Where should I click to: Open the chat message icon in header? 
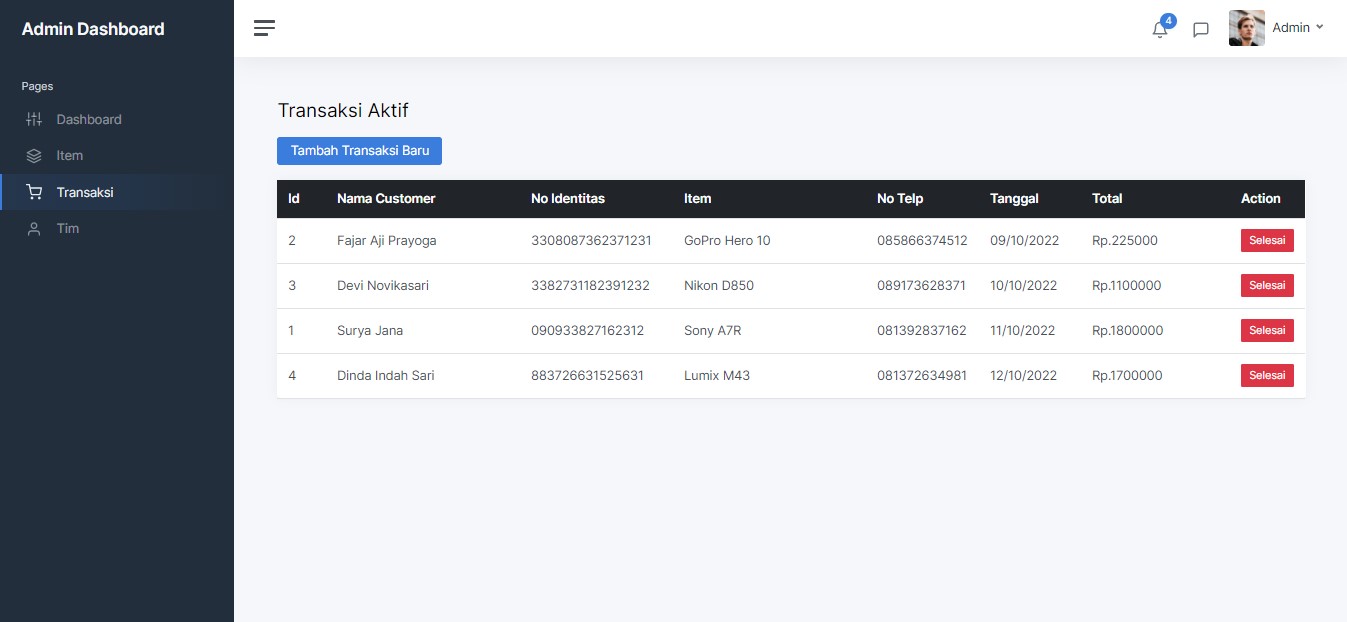click(x=1200, y=29)
